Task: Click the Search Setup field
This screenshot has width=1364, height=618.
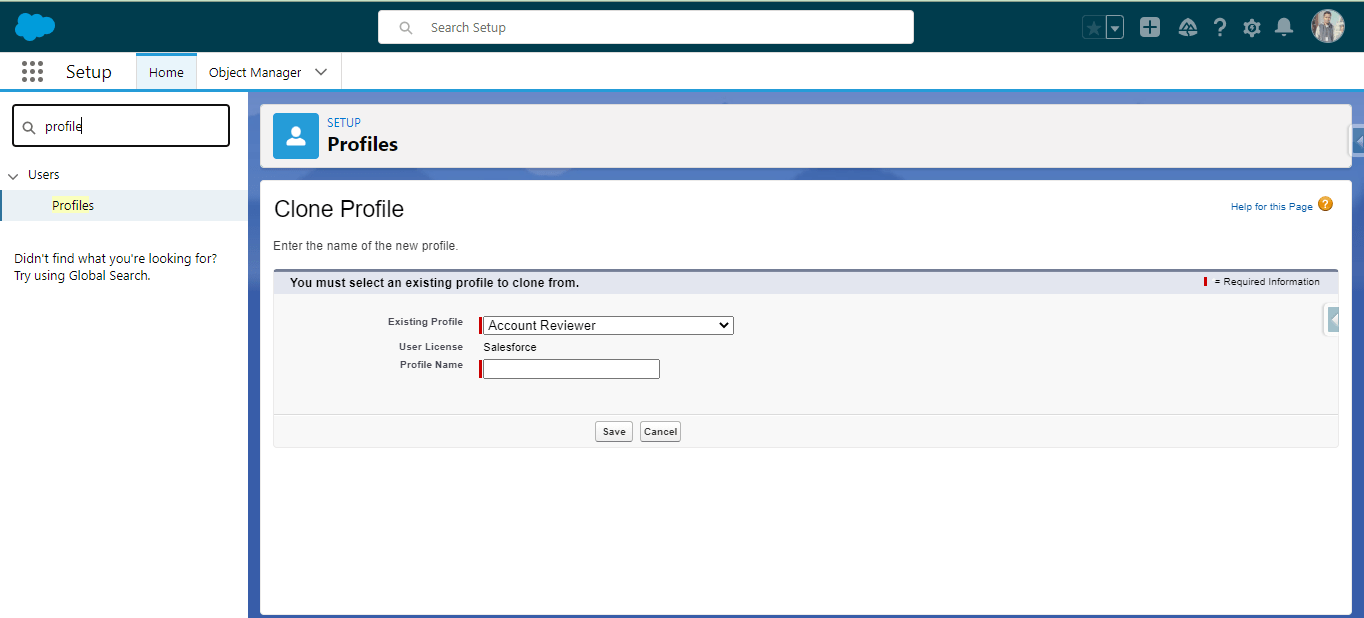Action: (x=646, y=27)
